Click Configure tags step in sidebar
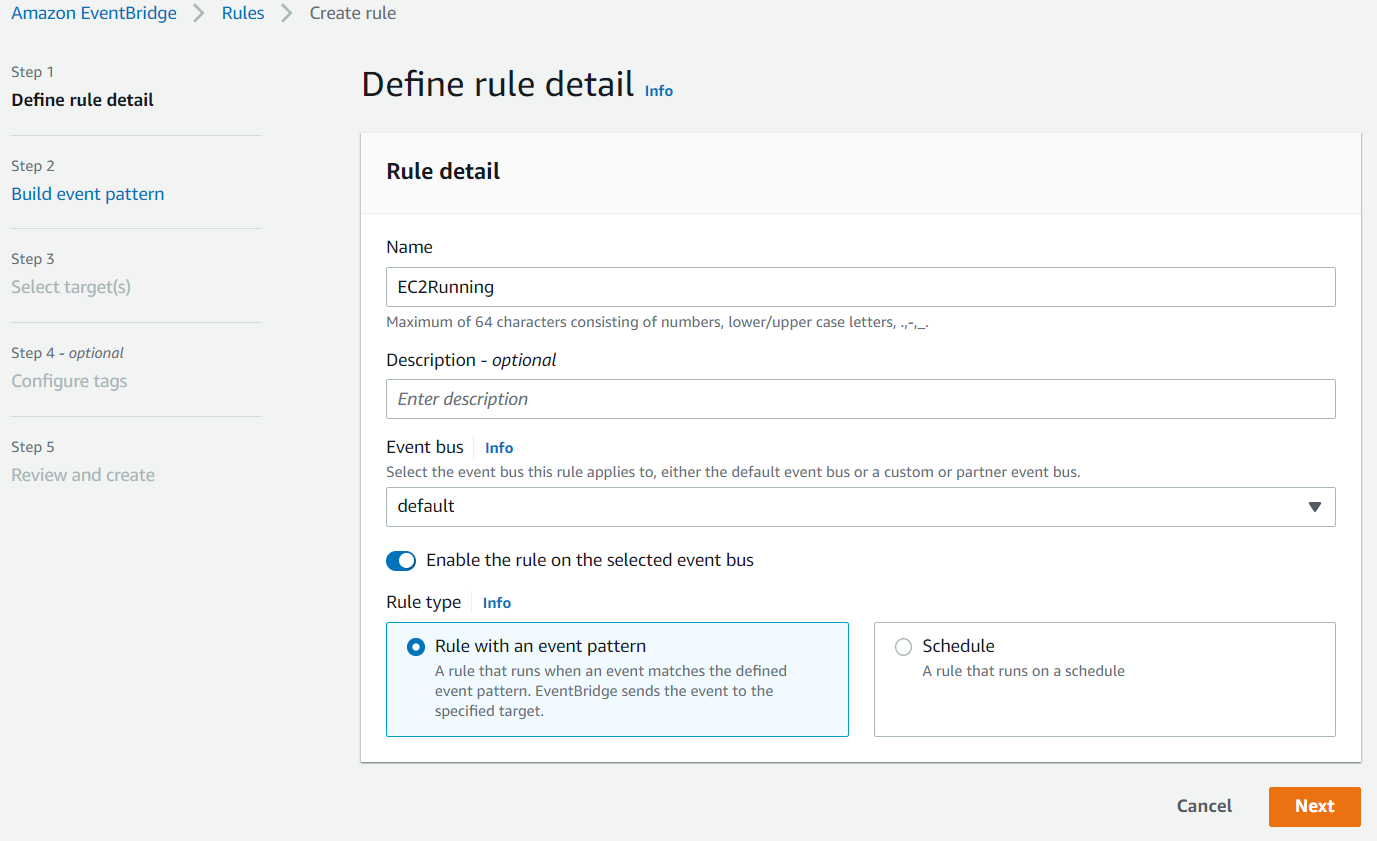This screenshot has width=1377, height=841. tap(69, 381)
